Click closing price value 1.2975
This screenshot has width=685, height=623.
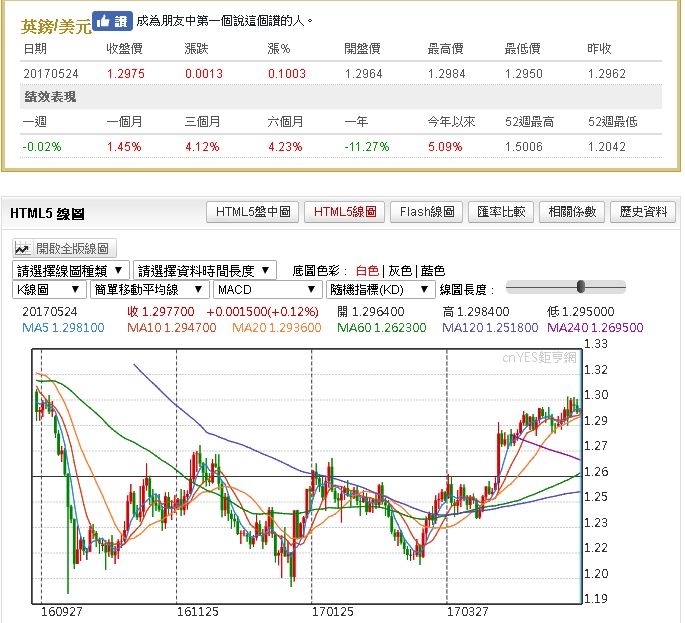click(126, 73)
